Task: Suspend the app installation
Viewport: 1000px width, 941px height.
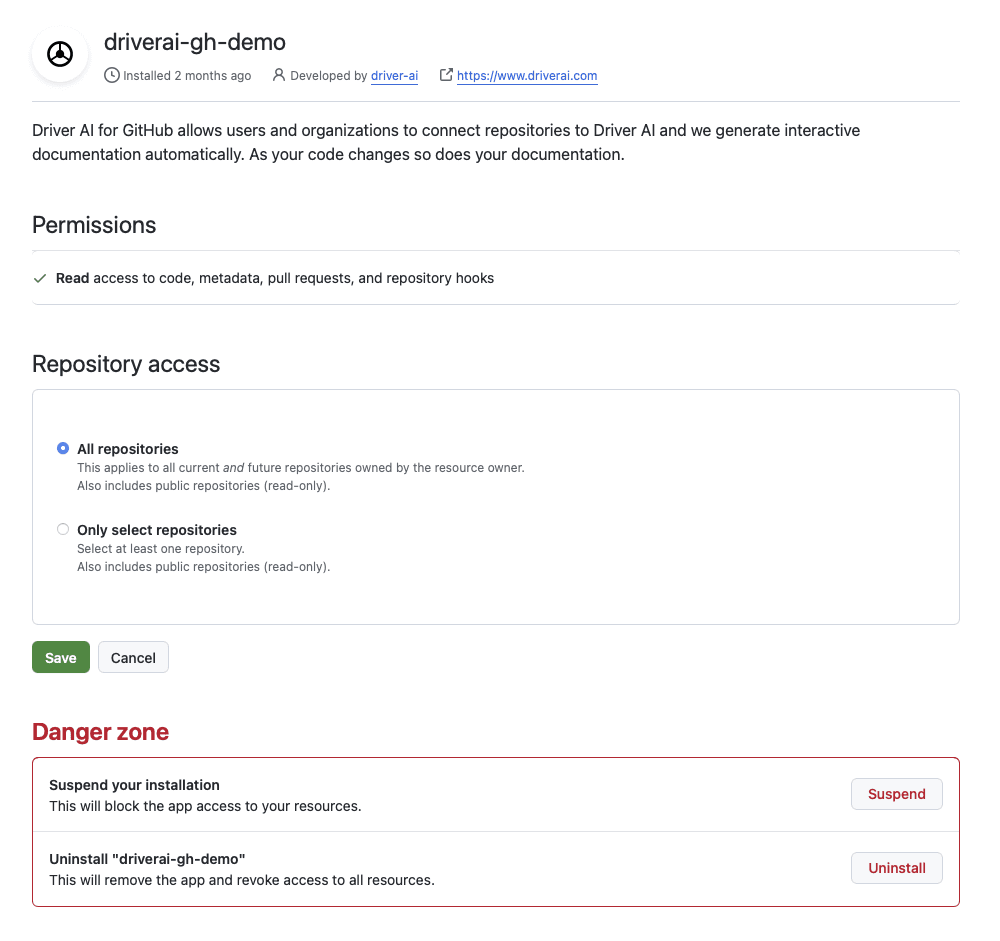Action: 896,794
